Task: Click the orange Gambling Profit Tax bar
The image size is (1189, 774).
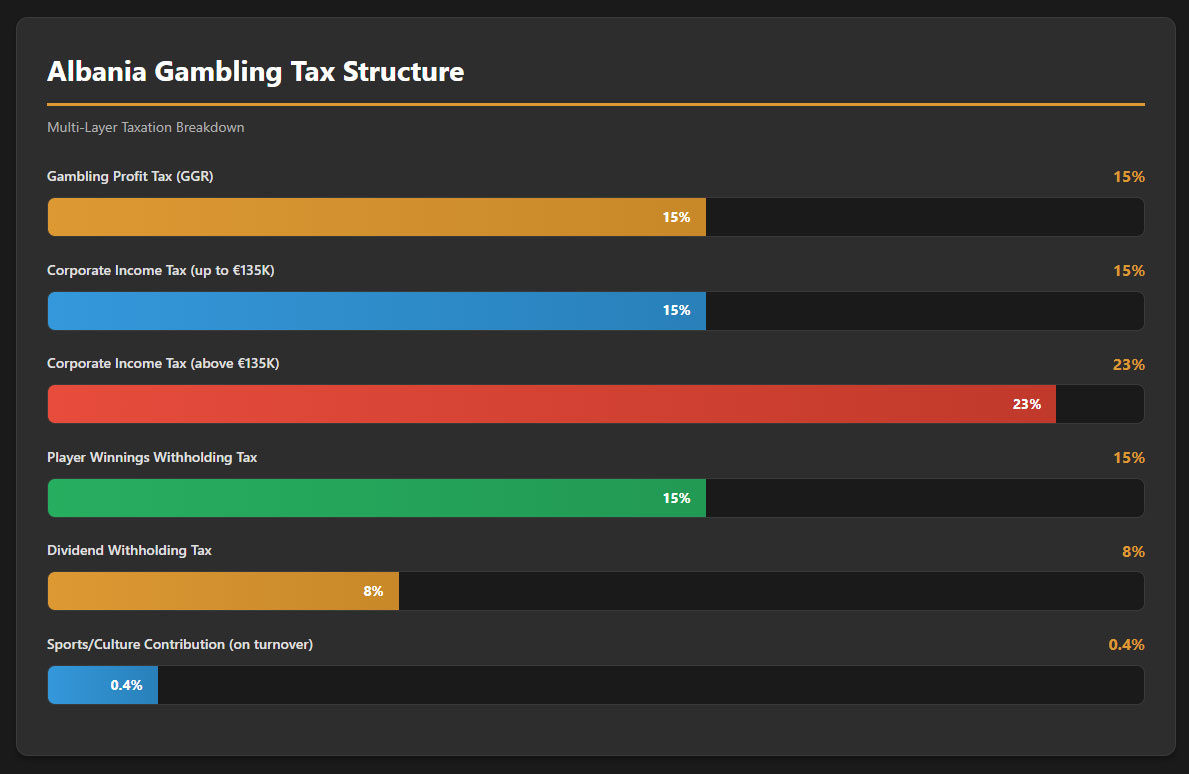Action: (376, 217)
